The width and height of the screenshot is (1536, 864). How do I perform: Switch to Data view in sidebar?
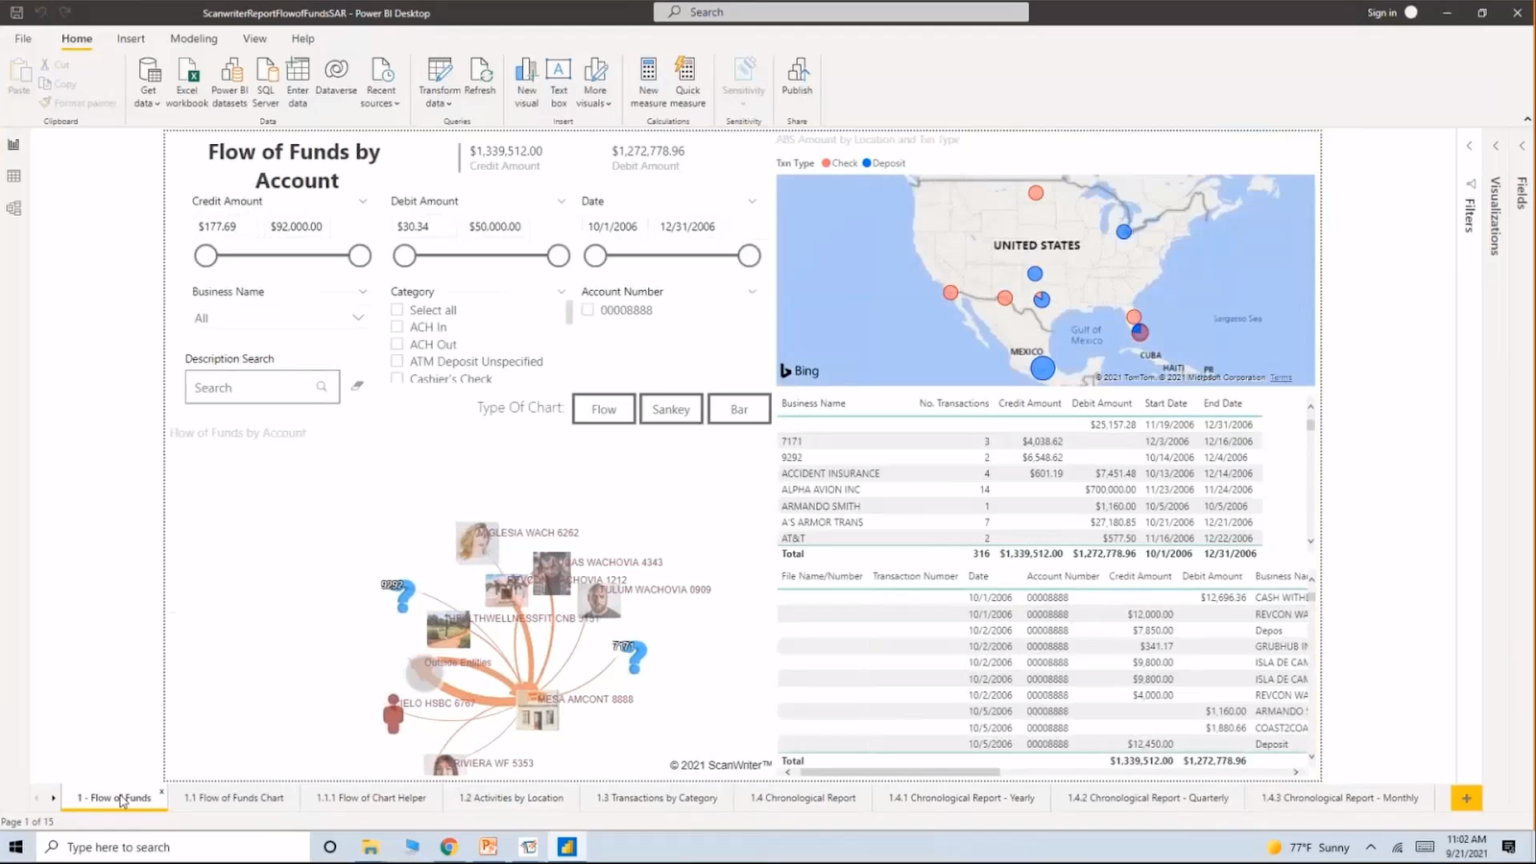14,176
